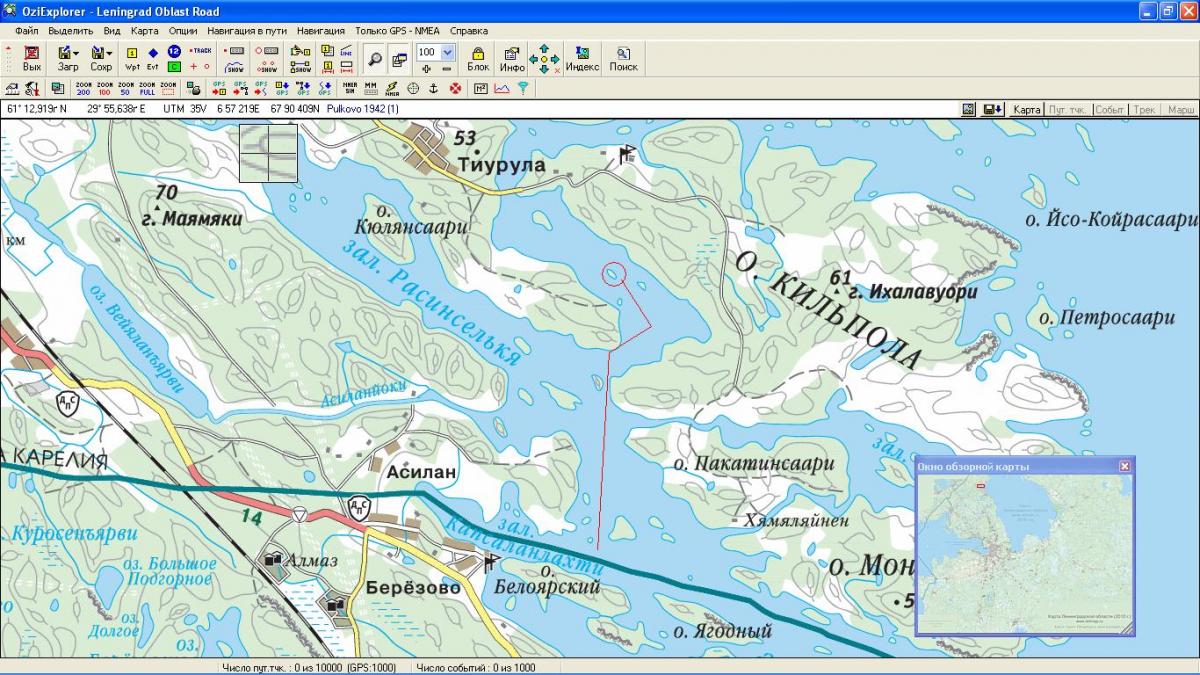Click the Wpt waypoint placement tool
Viewport: 1200px width, 675px height.
click(132, 58)
